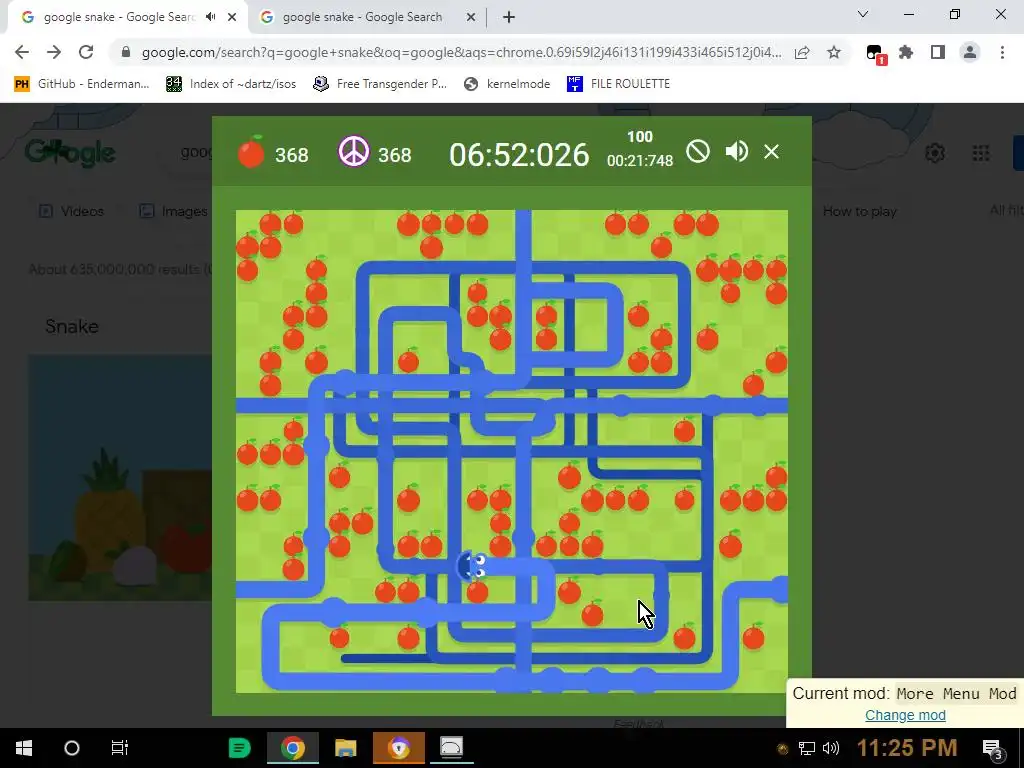1024x768 pixels.
Task: Open File Explorer from the taskbar
Action: (345, 748)
